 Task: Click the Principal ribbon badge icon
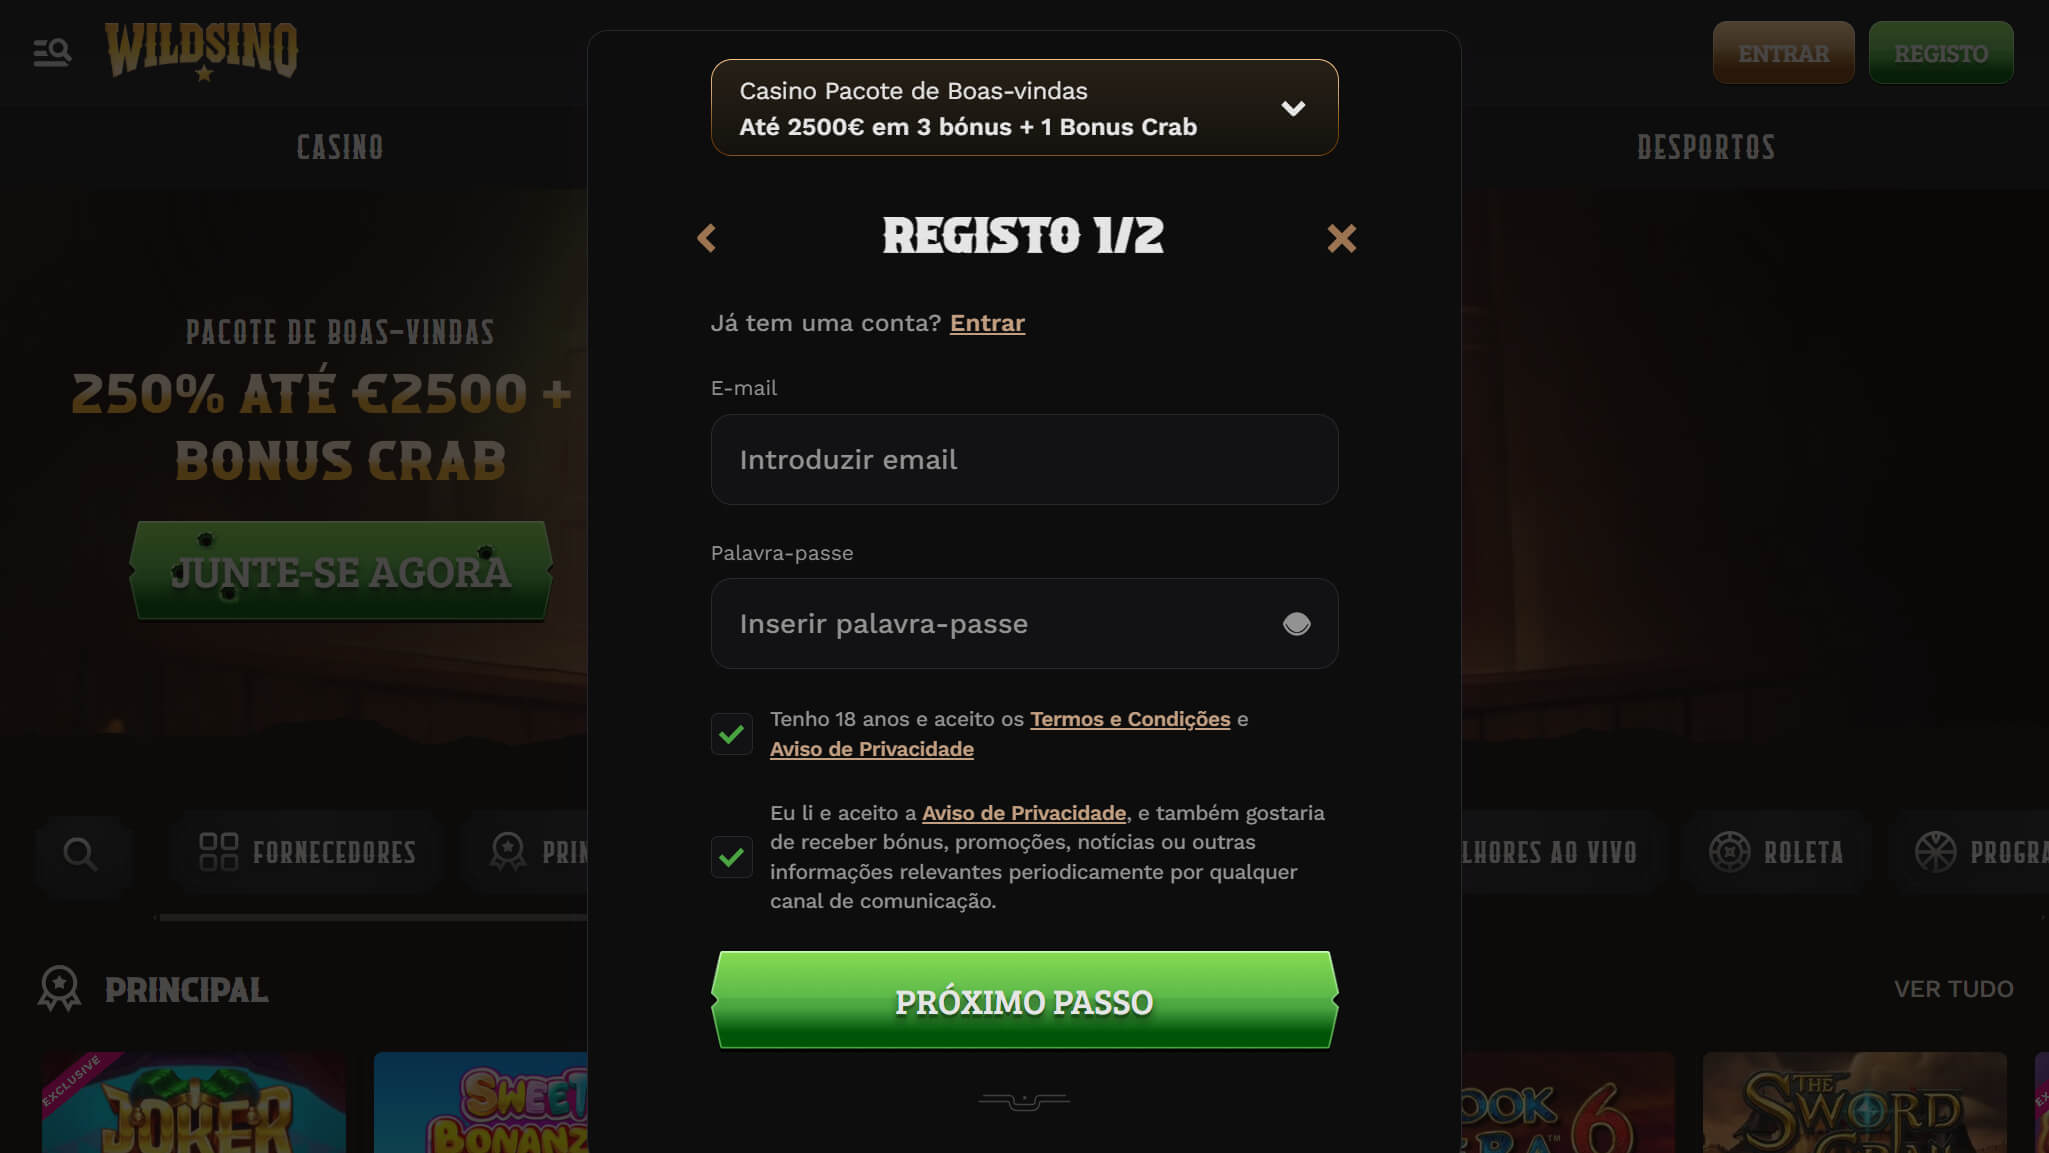[59, 989]
